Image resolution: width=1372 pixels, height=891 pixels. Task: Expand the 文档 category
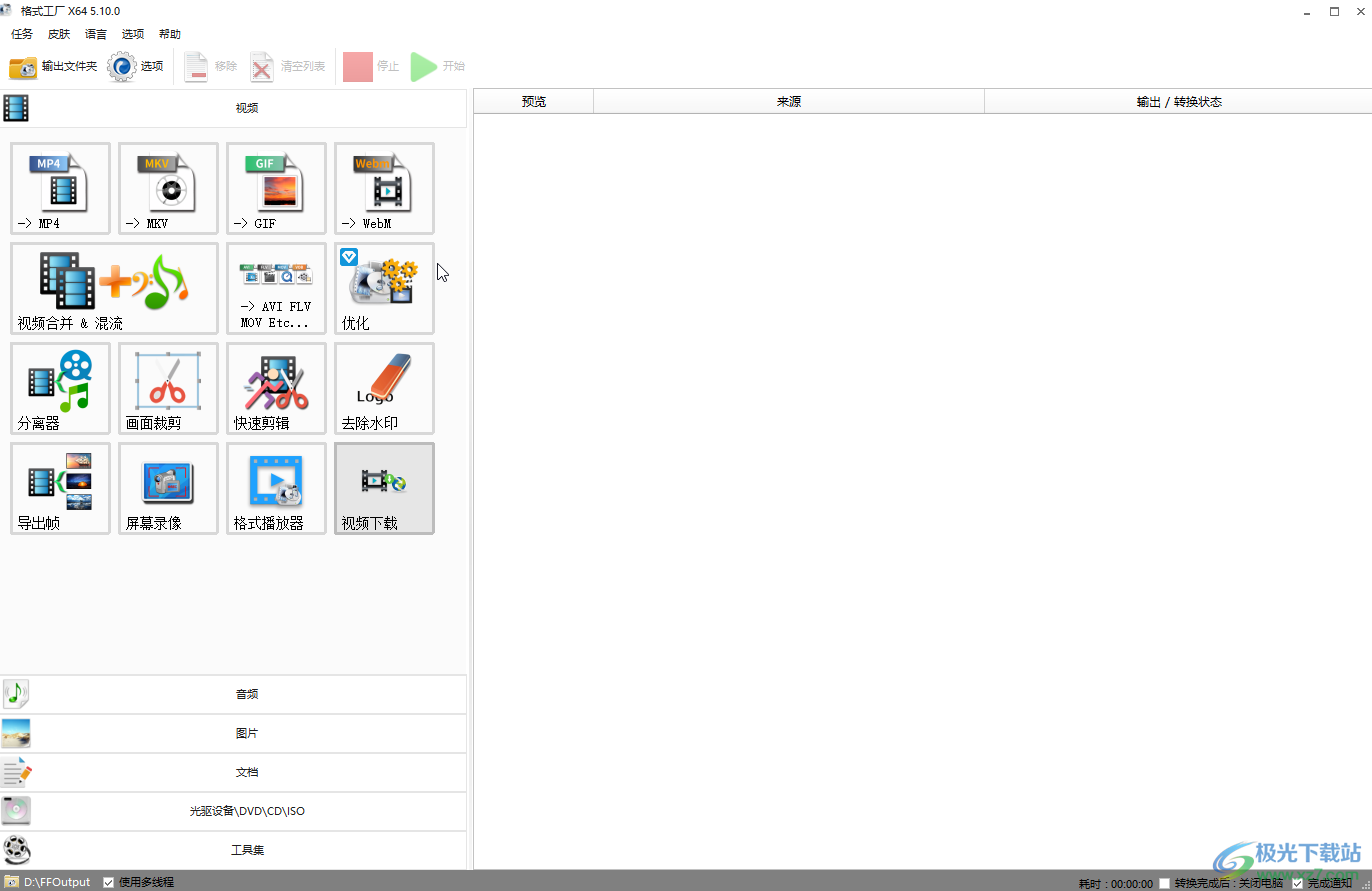[x=233, y=772]
